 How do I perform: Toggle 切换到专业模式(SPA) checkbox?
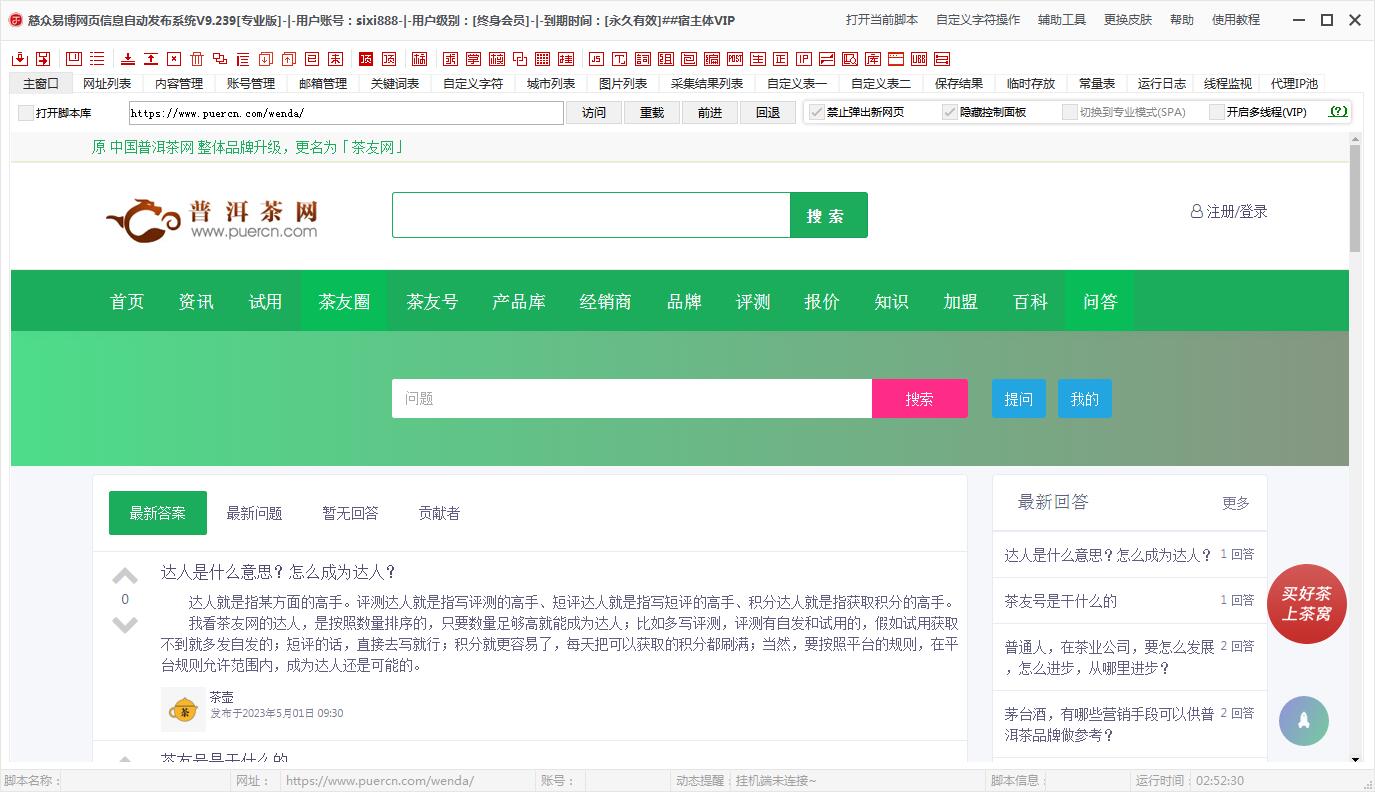1070,112
